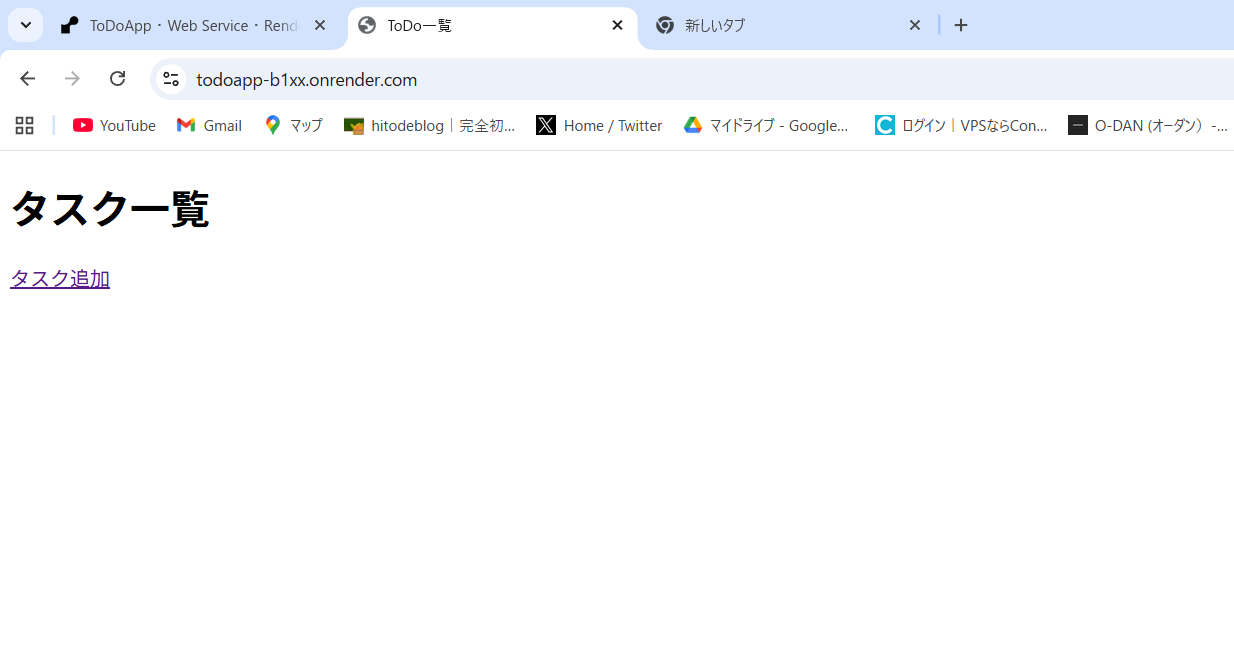Go back to previous page
Image resolution: width=1234 pixels, height=656 pixels.
pos(28,79)
